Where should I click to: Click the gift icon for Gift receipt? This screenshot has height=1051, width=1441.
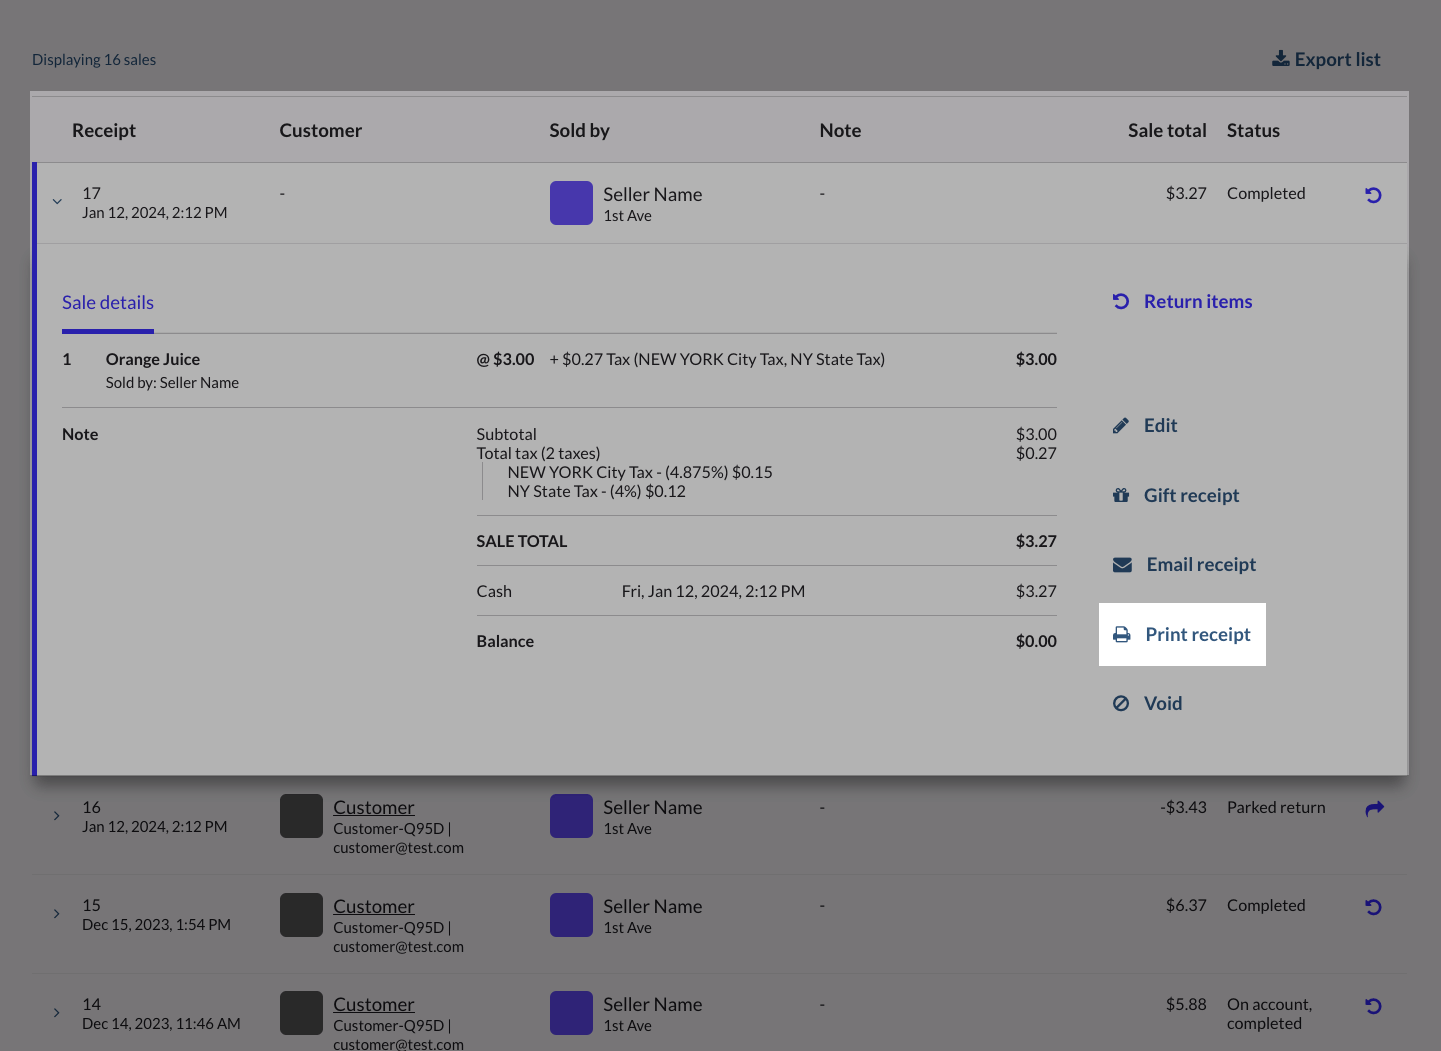(1121, 496)
